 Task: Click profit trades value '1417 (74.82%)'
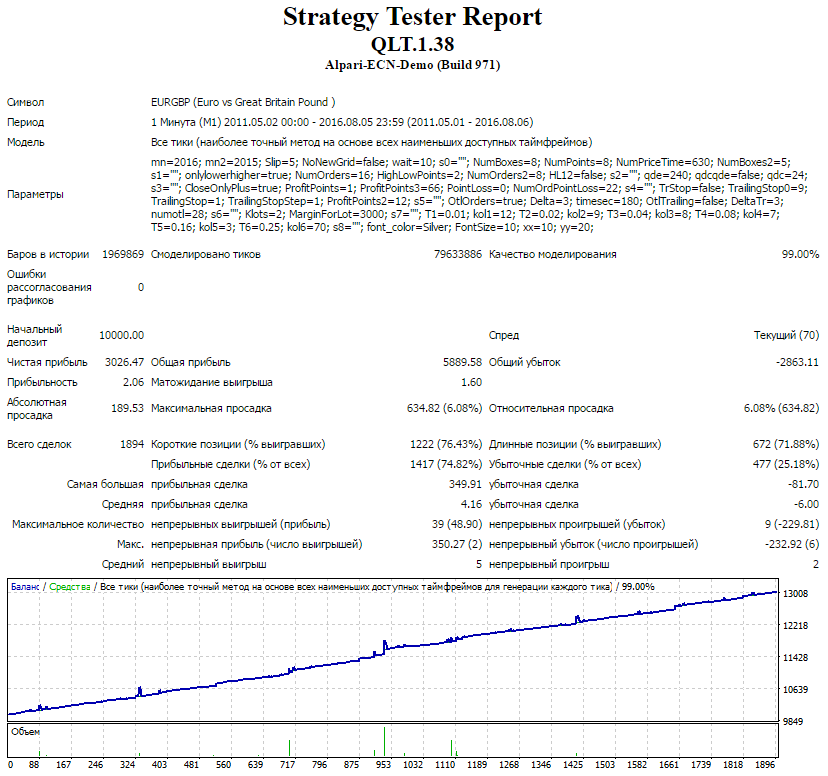[446, 465]
